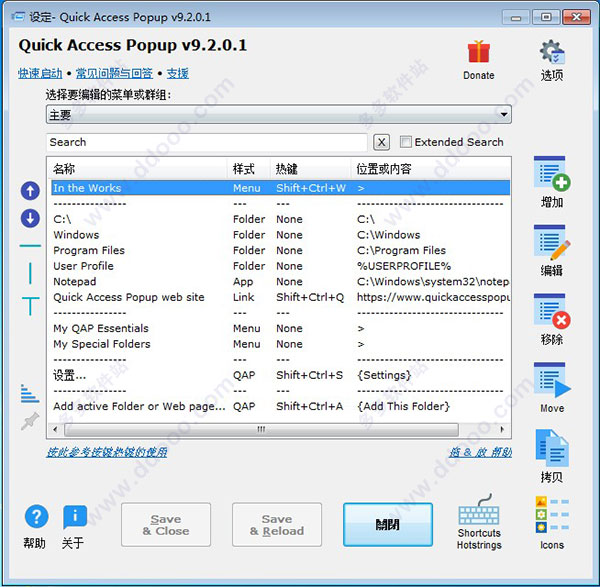Open the 快速启动 link
Viewport: 600px width, 587px height.
pos(40,73)
